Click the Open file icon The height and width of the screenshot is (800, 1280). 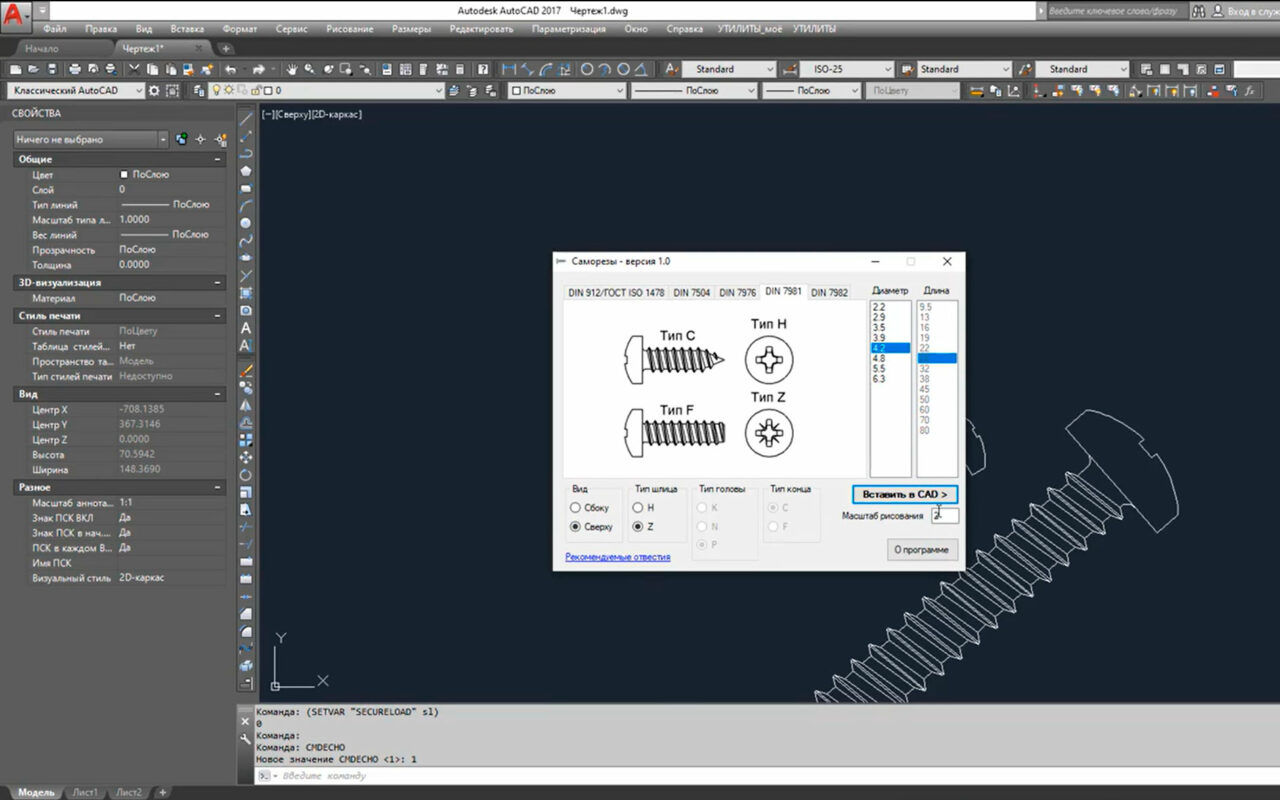(x=33, y=69)
